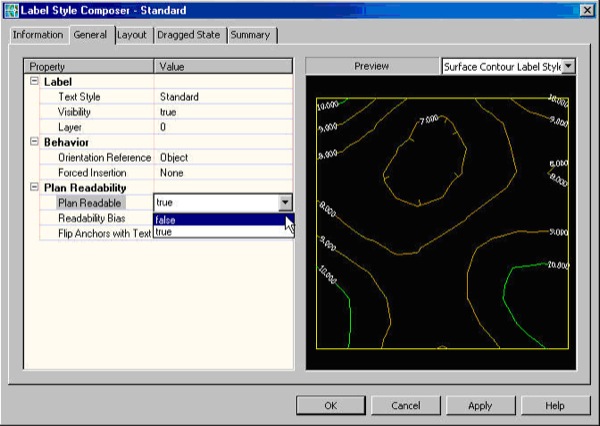The image size is (600, 426).
Task: Click the Preview header button
Action: pyautogui.click(x=372, y=66)
